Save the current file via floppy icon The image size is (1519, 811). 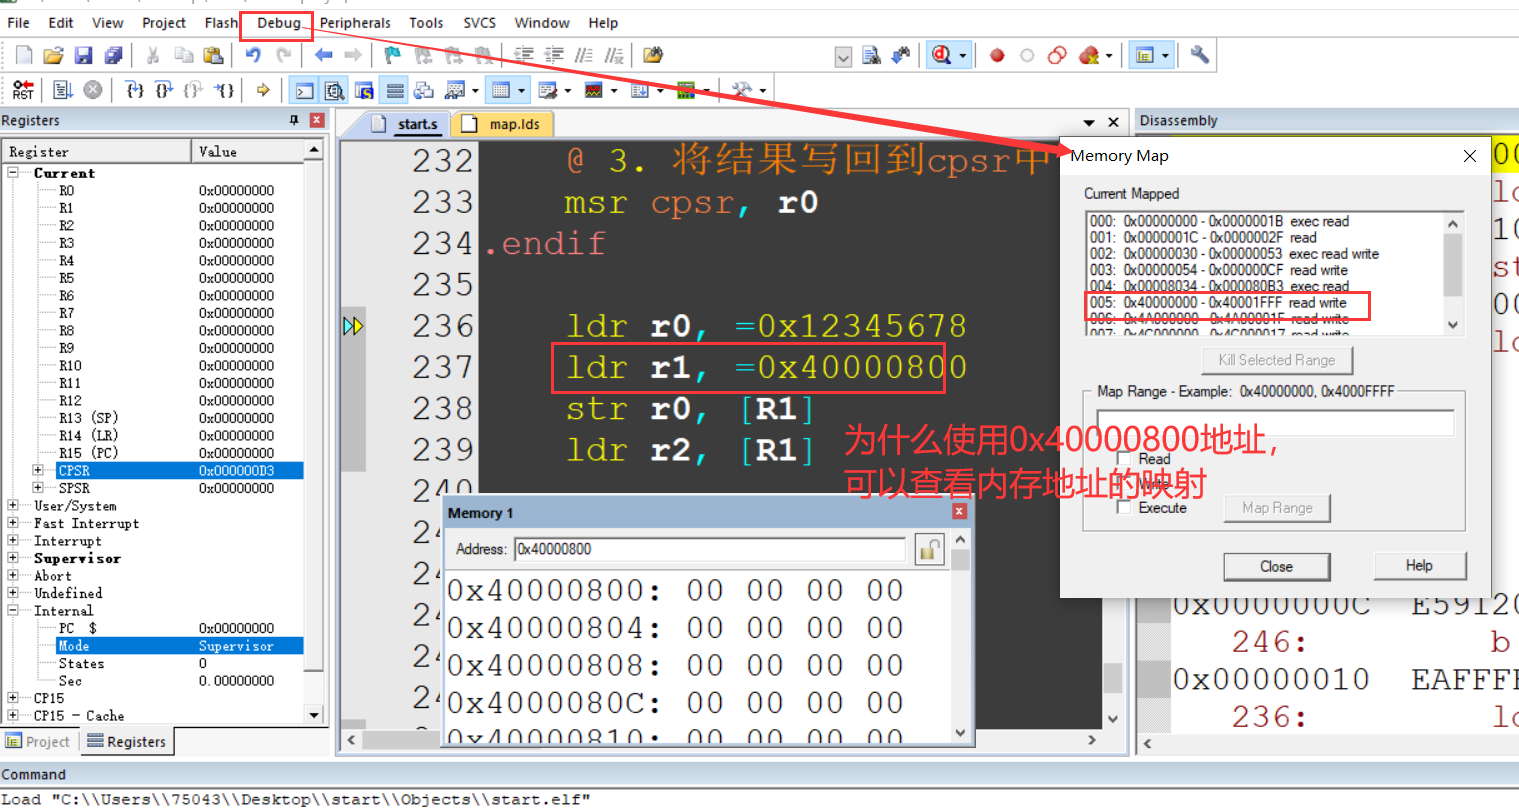[84, 56]
